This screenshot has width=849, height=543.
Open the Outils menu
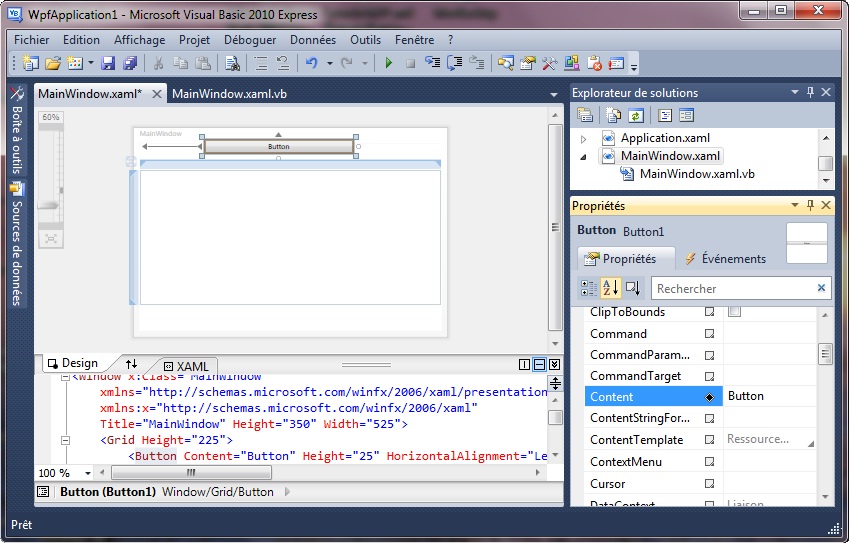click(x=365, y=40)
